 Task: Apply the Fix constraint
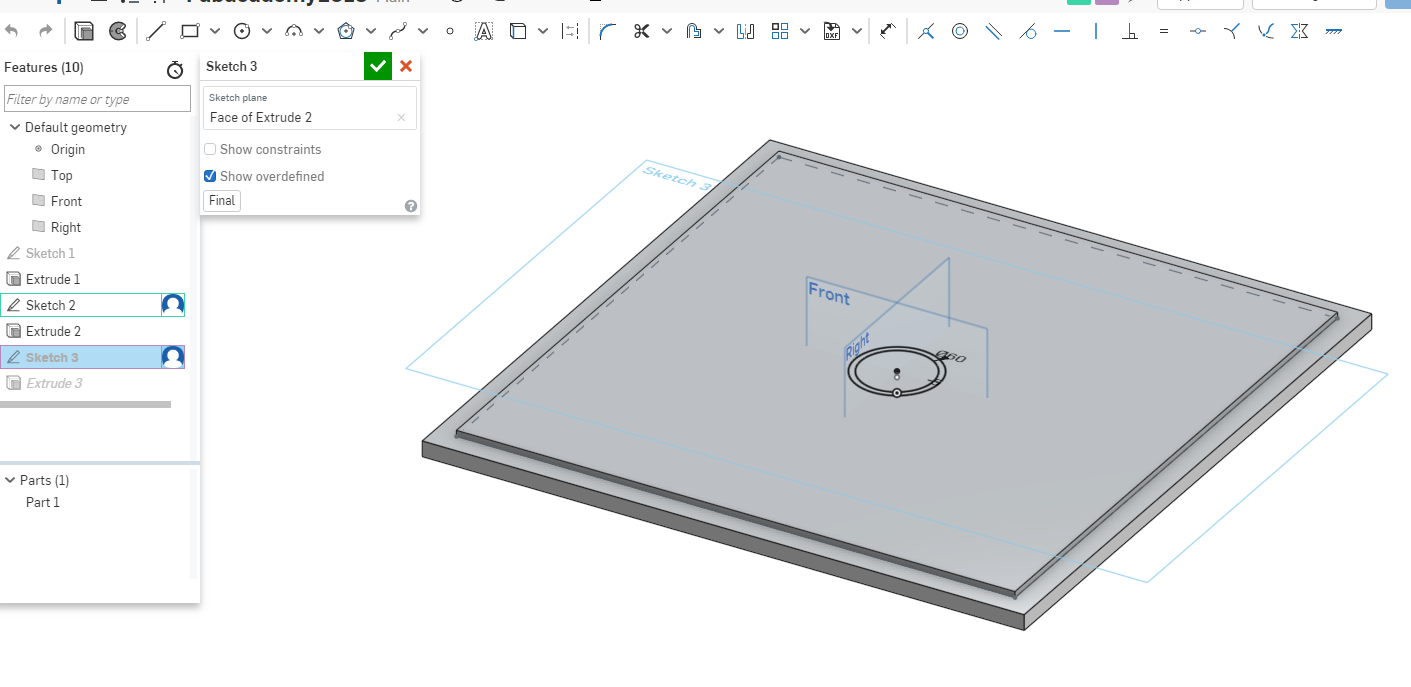click(x=1334, y=31)
